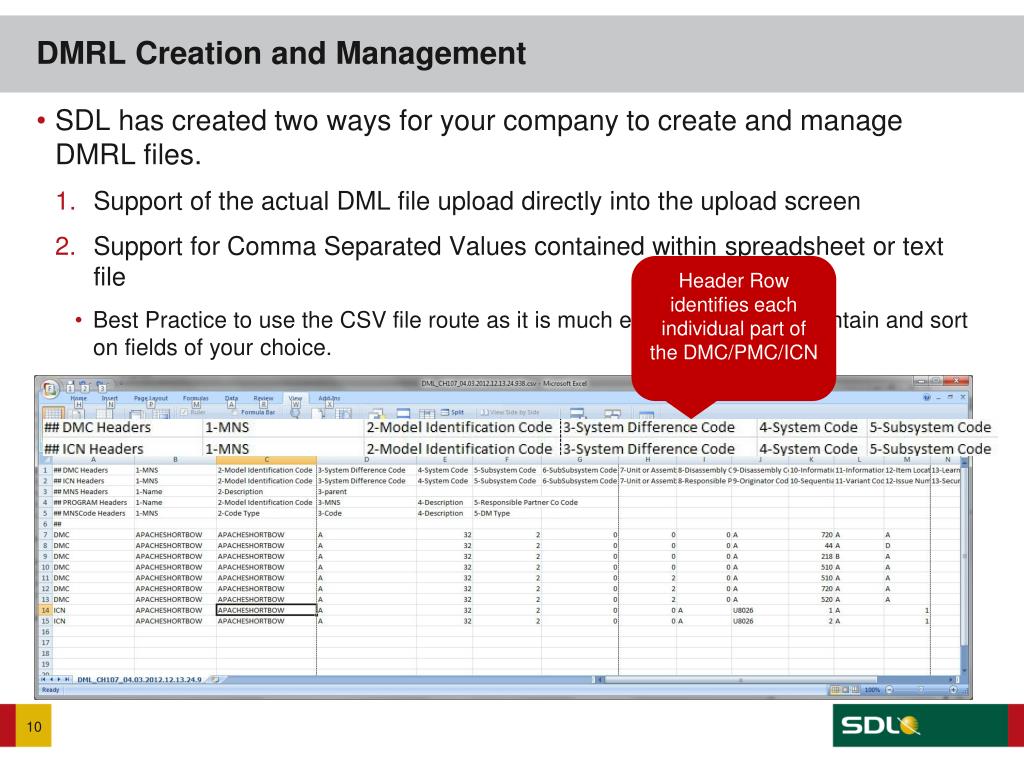The height and width of the screenshot is (768, 1024).
Task: Select the View ribbon tab
Action: pyautogui.click(x=295, y=398)
